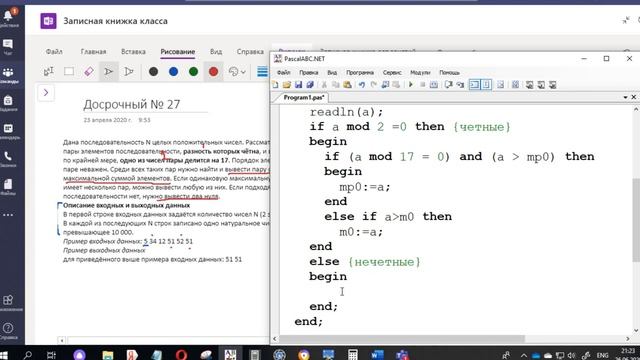Click the code editor vertical scrollbar
640x360 pixels.
pyautogui.click(x=636, y=220)
